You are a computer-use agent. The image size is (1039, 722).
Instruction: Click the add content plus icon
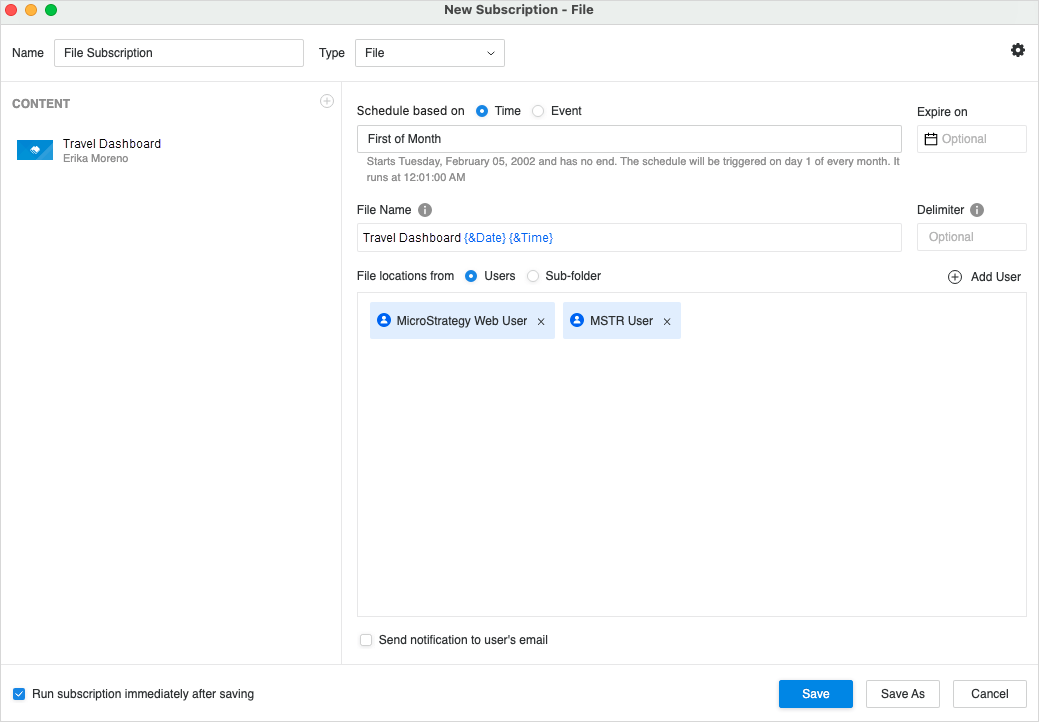point(327,101)
